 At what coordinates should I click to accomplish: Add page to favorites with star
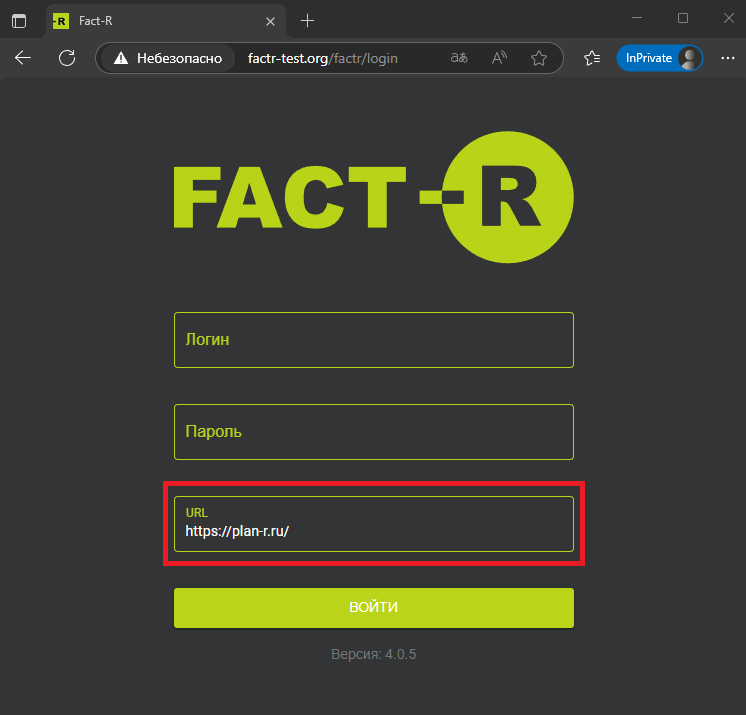pyautogui.click(x=539, y=58)
